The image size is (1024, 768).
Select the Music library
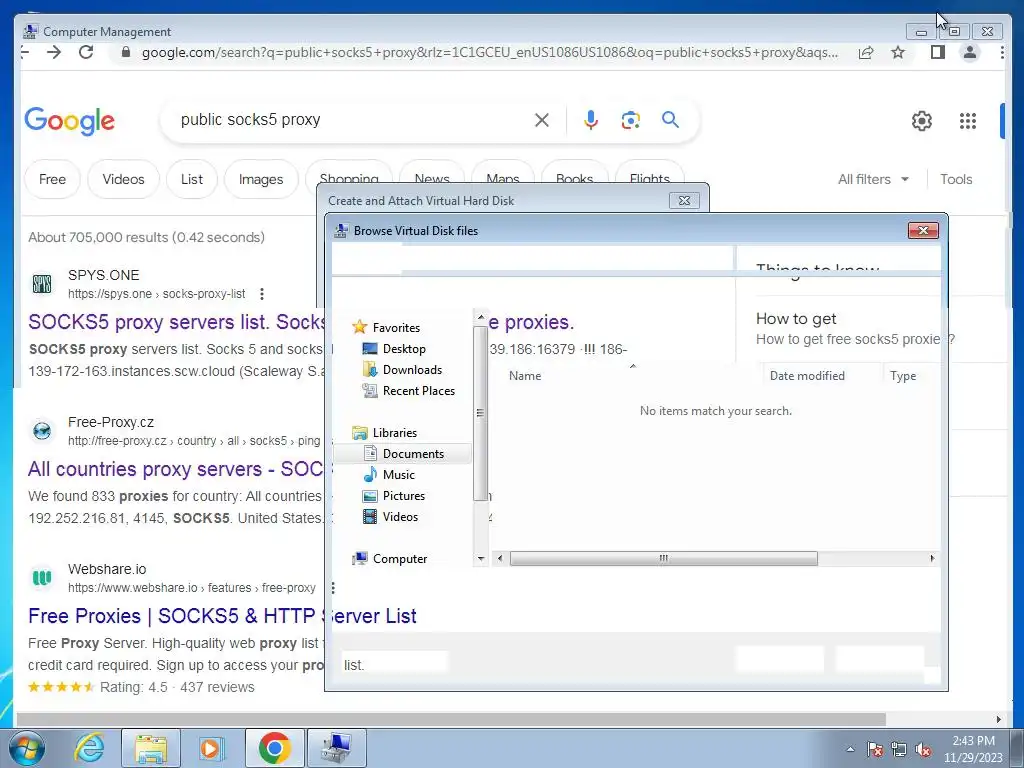coord(398,474)
